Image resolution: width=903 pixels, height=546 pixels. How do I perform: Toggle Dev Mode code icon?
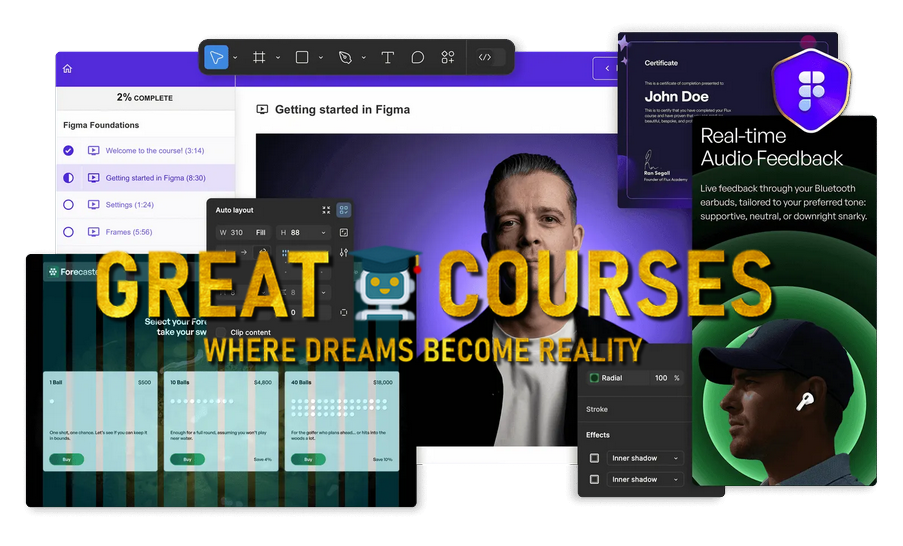tap(485, 57)
